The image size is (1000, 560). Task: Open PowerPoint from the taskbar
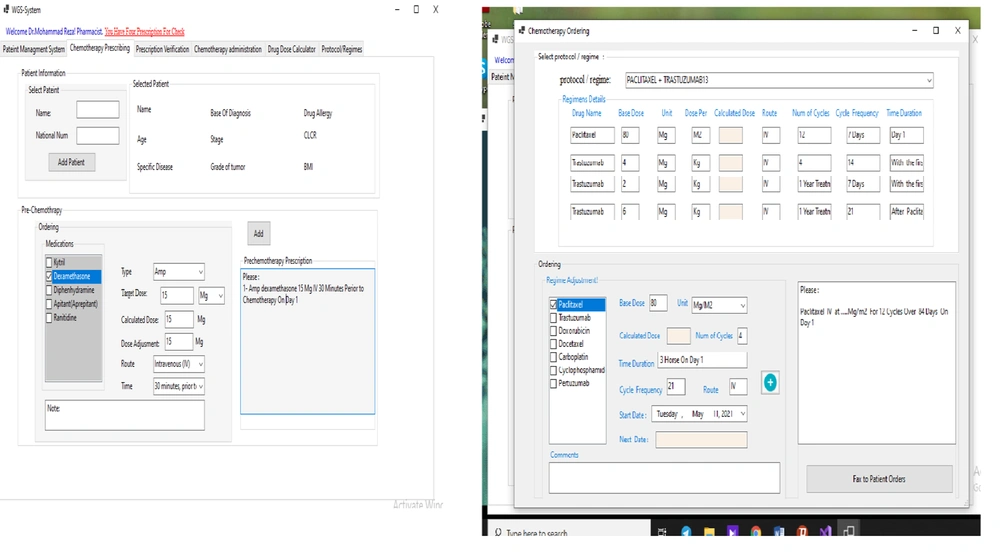pos(802,531)
